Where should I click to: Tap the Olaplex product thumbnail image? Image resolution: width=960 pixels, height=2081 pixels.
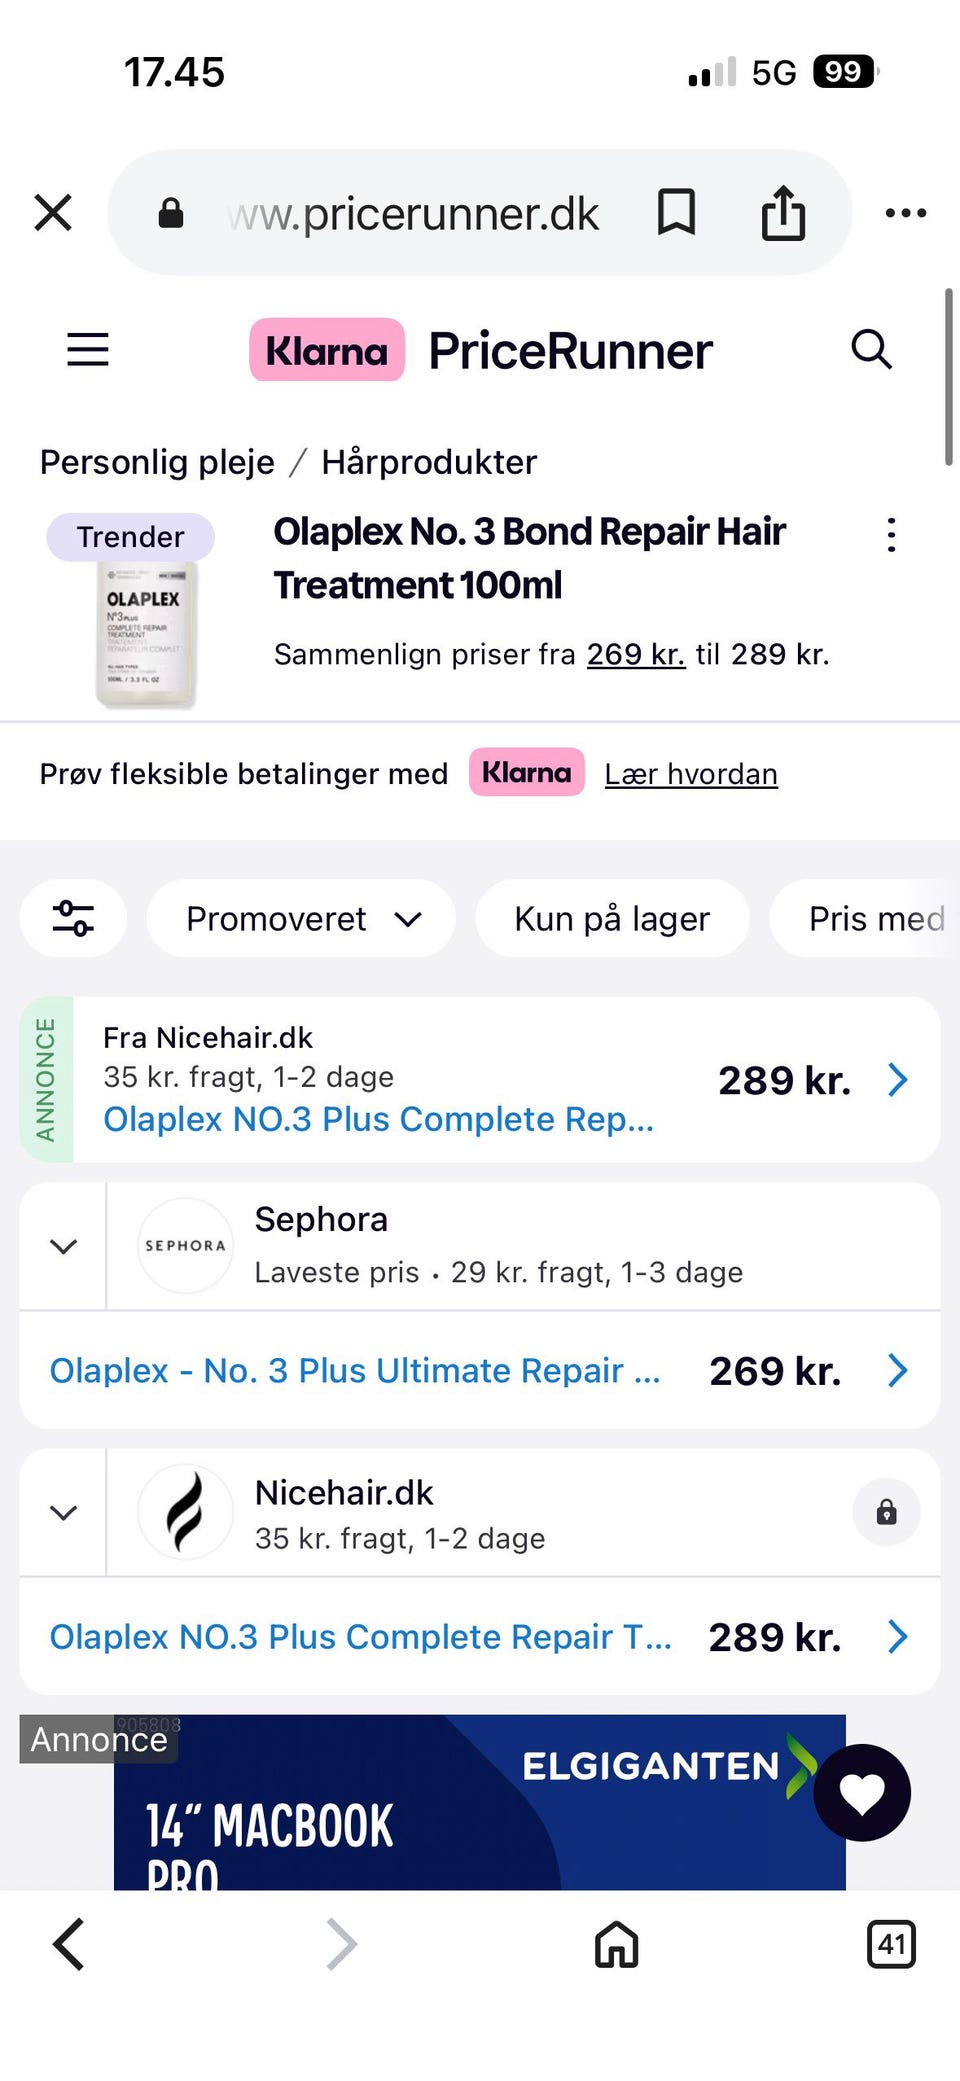pyautogui.click(x=146, y=630)
